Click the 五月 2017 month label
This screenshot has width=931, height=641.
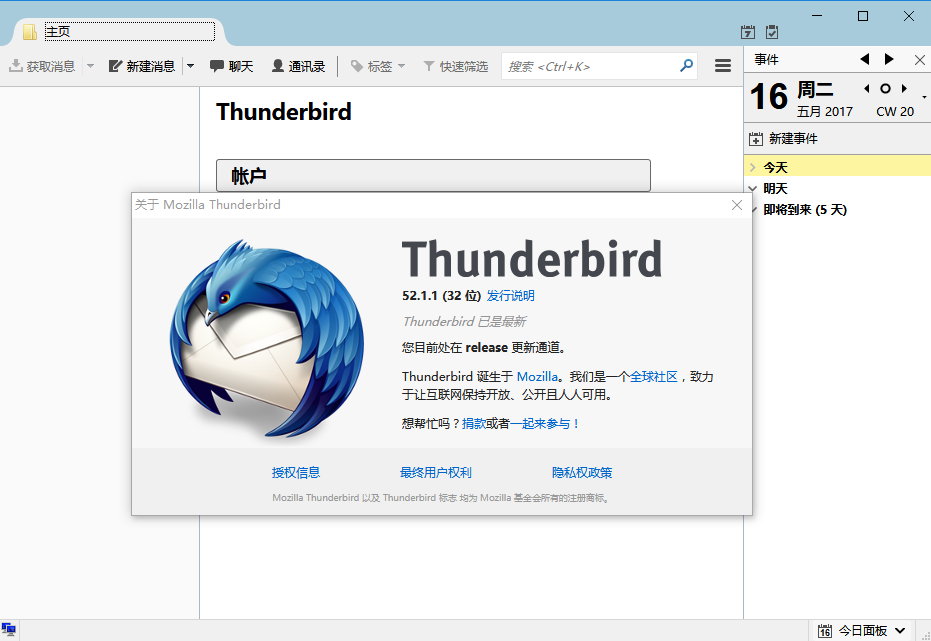(x=825, y=112)
